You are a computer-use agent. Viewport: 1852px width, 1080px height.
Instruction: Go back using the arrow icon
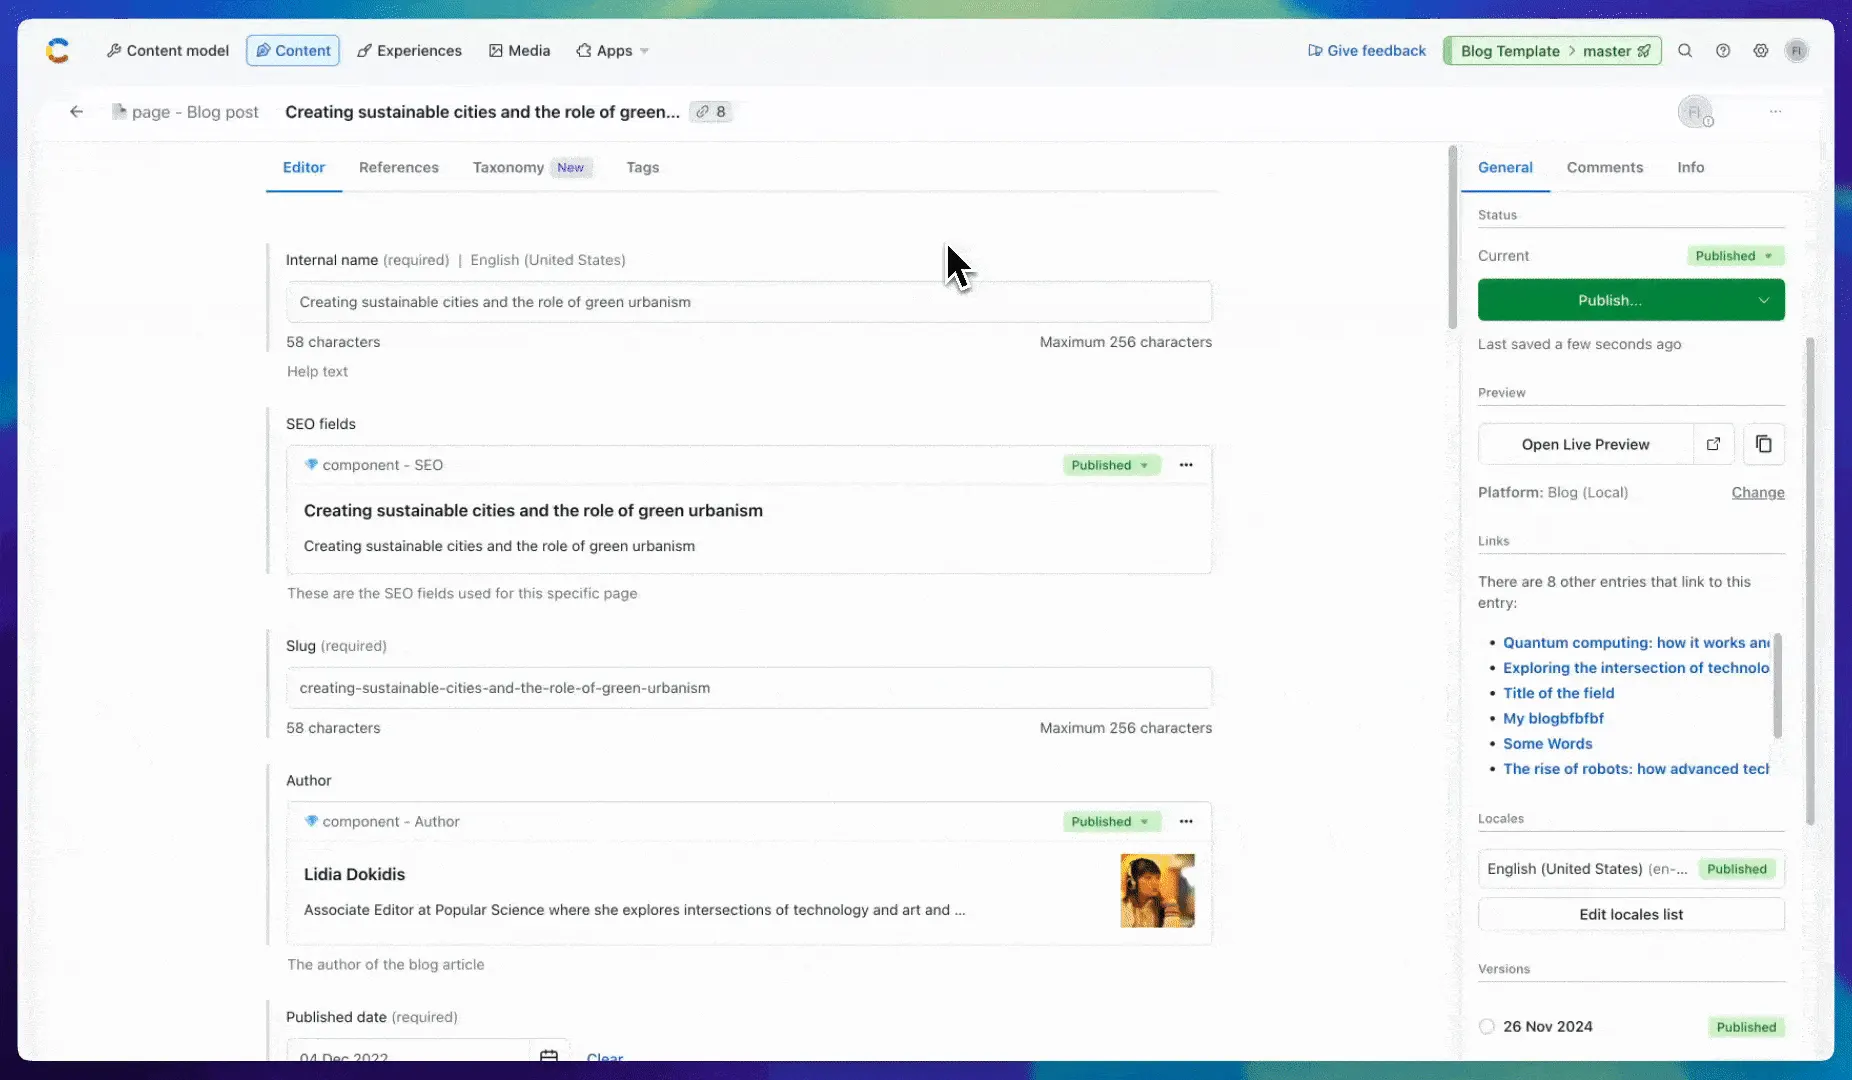click(x=76, y=111)
